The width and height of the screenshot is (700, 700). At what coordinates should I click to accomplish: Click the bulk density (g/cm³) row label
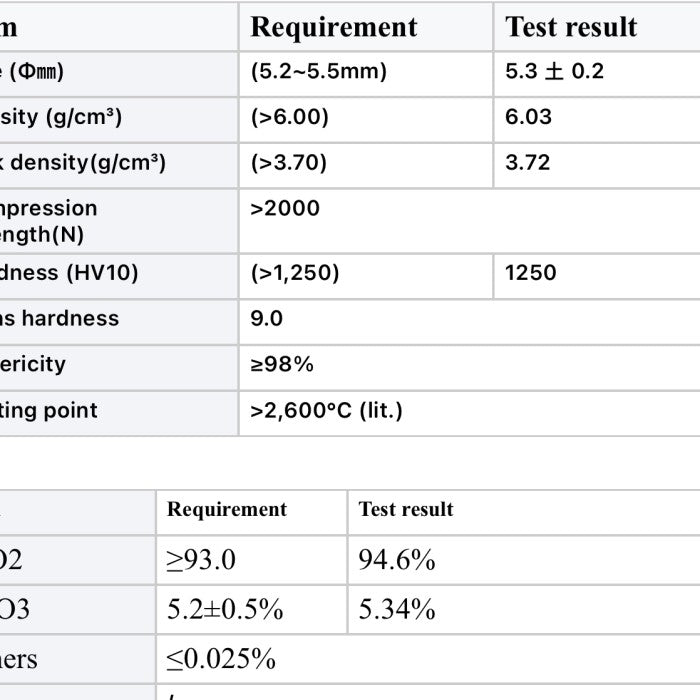(x=85, y=163)
